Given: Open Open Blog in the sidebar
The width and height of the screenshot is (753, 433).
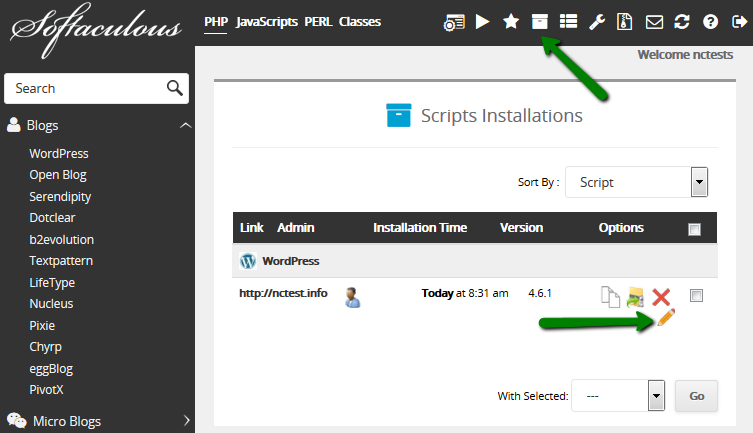Looking at the screenshot, I should point(58,175).
